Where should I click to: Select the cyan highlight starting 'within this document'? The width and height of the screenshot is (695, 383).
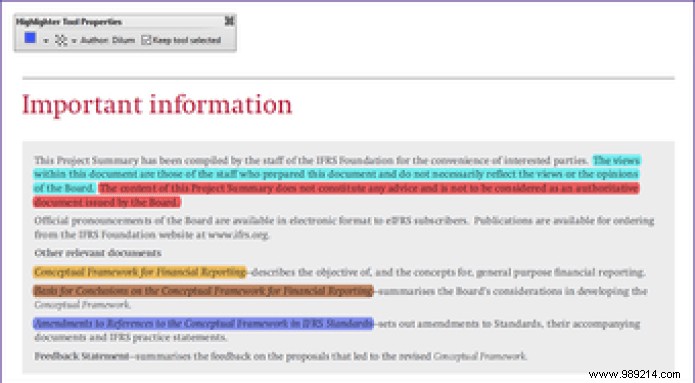tap(336, 174)
